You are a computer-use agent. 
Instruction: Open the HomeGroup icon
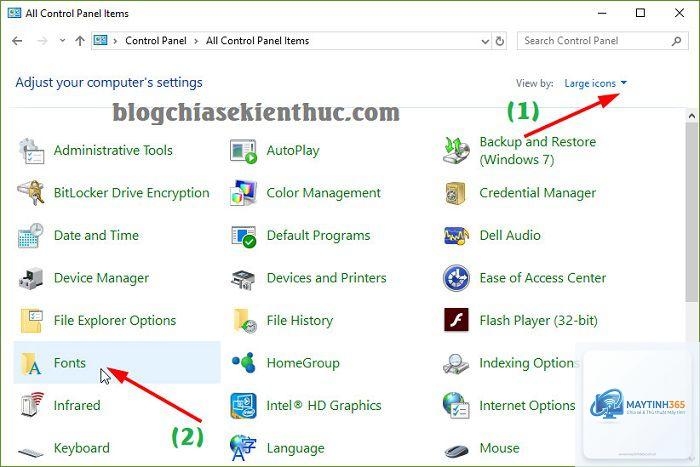[244, 362]
